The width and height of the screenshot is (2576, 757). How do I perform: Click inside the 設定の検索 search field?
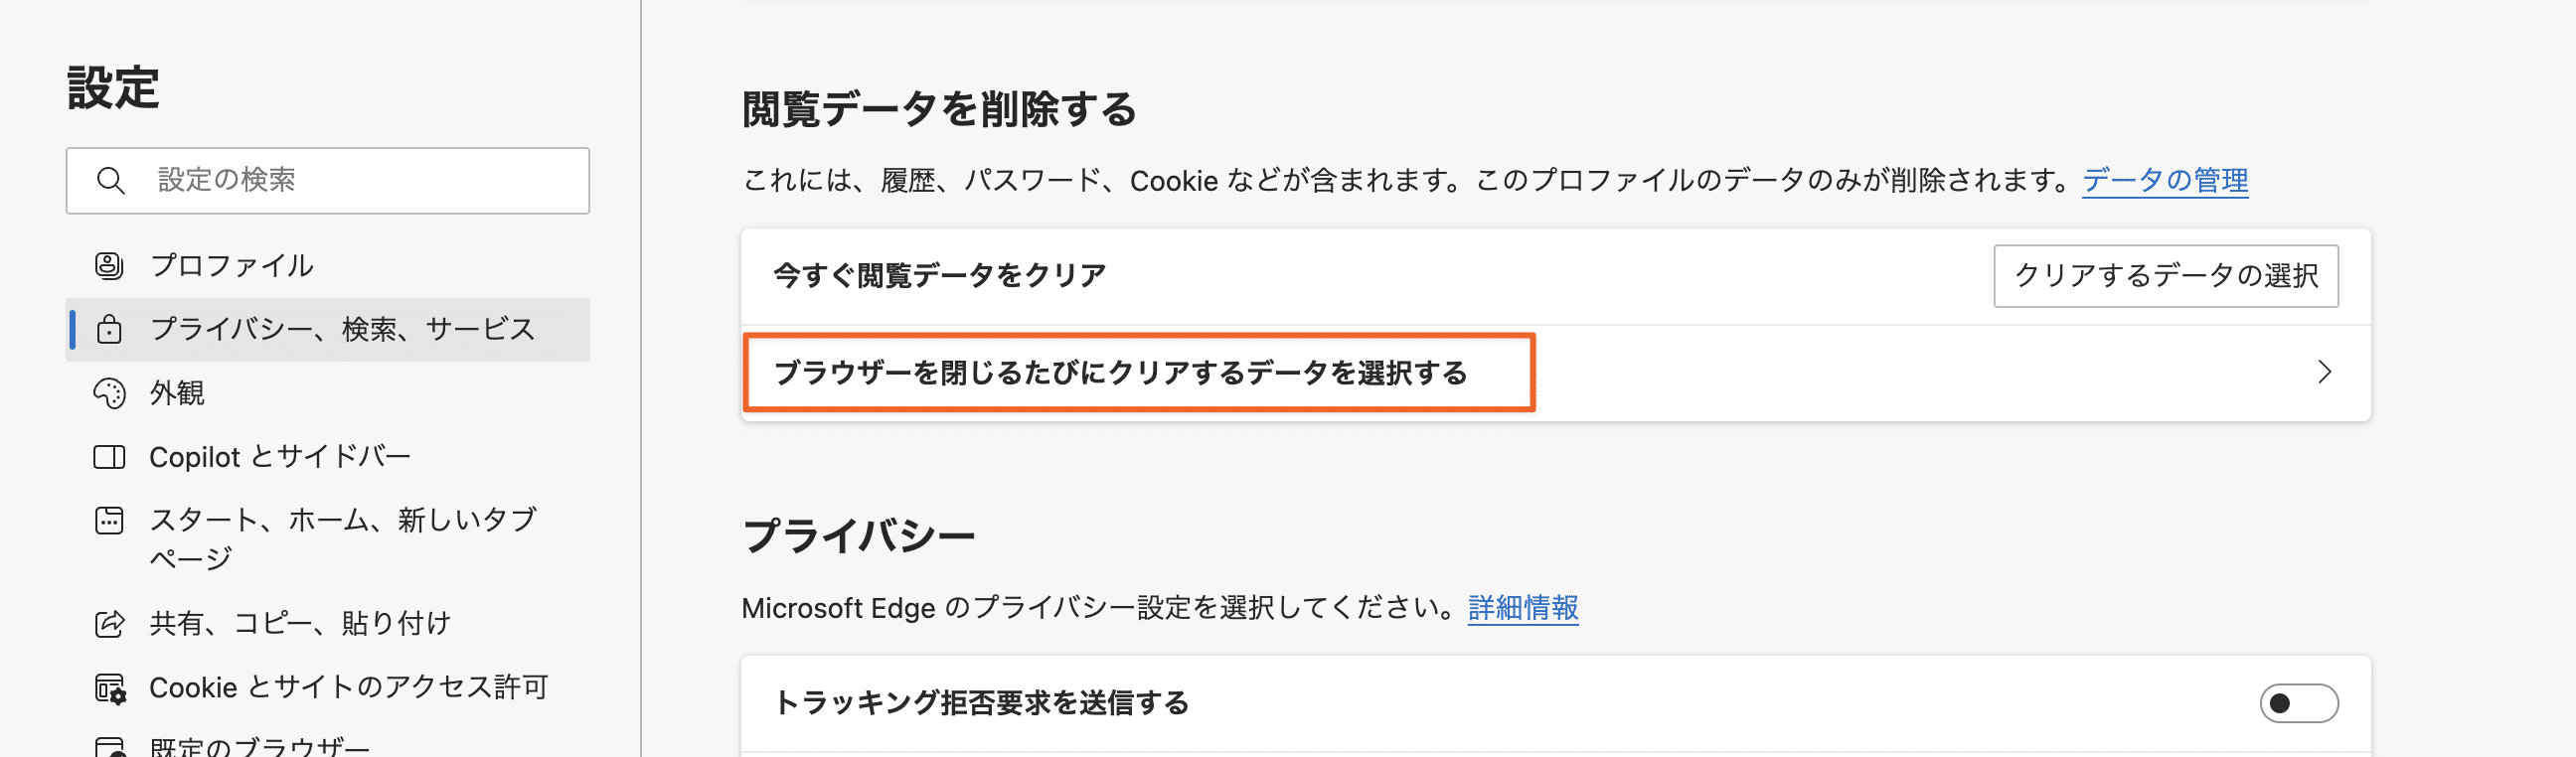click(330, 180)
